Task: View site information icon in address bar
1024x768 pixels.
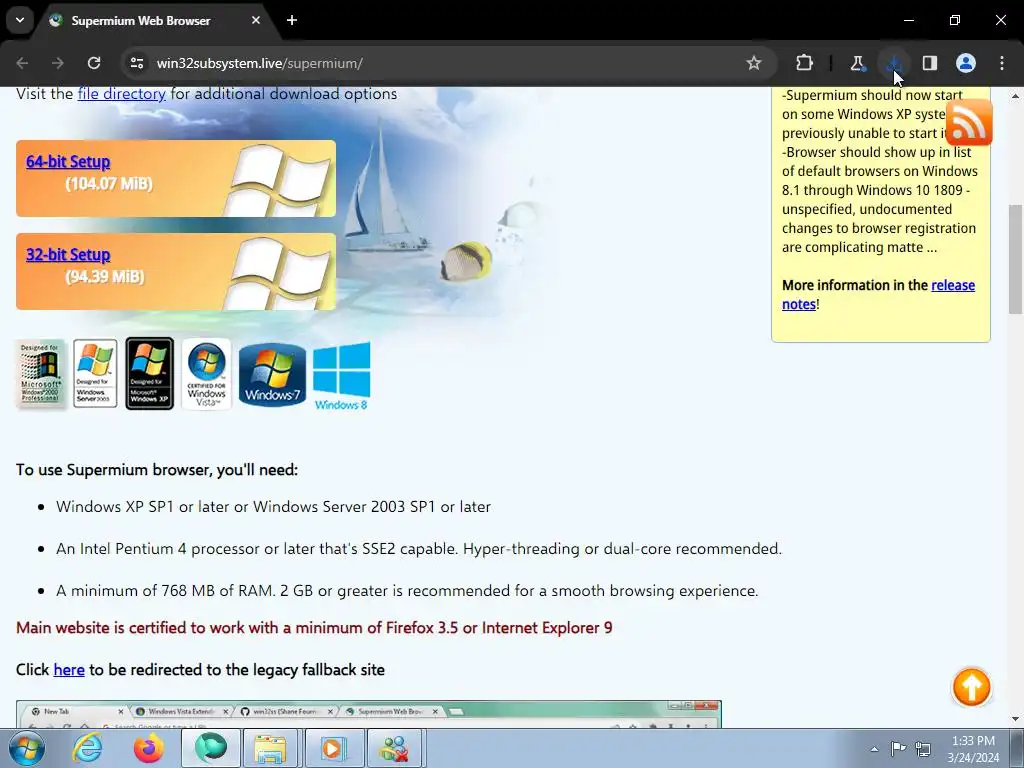Action: point(137,63)
